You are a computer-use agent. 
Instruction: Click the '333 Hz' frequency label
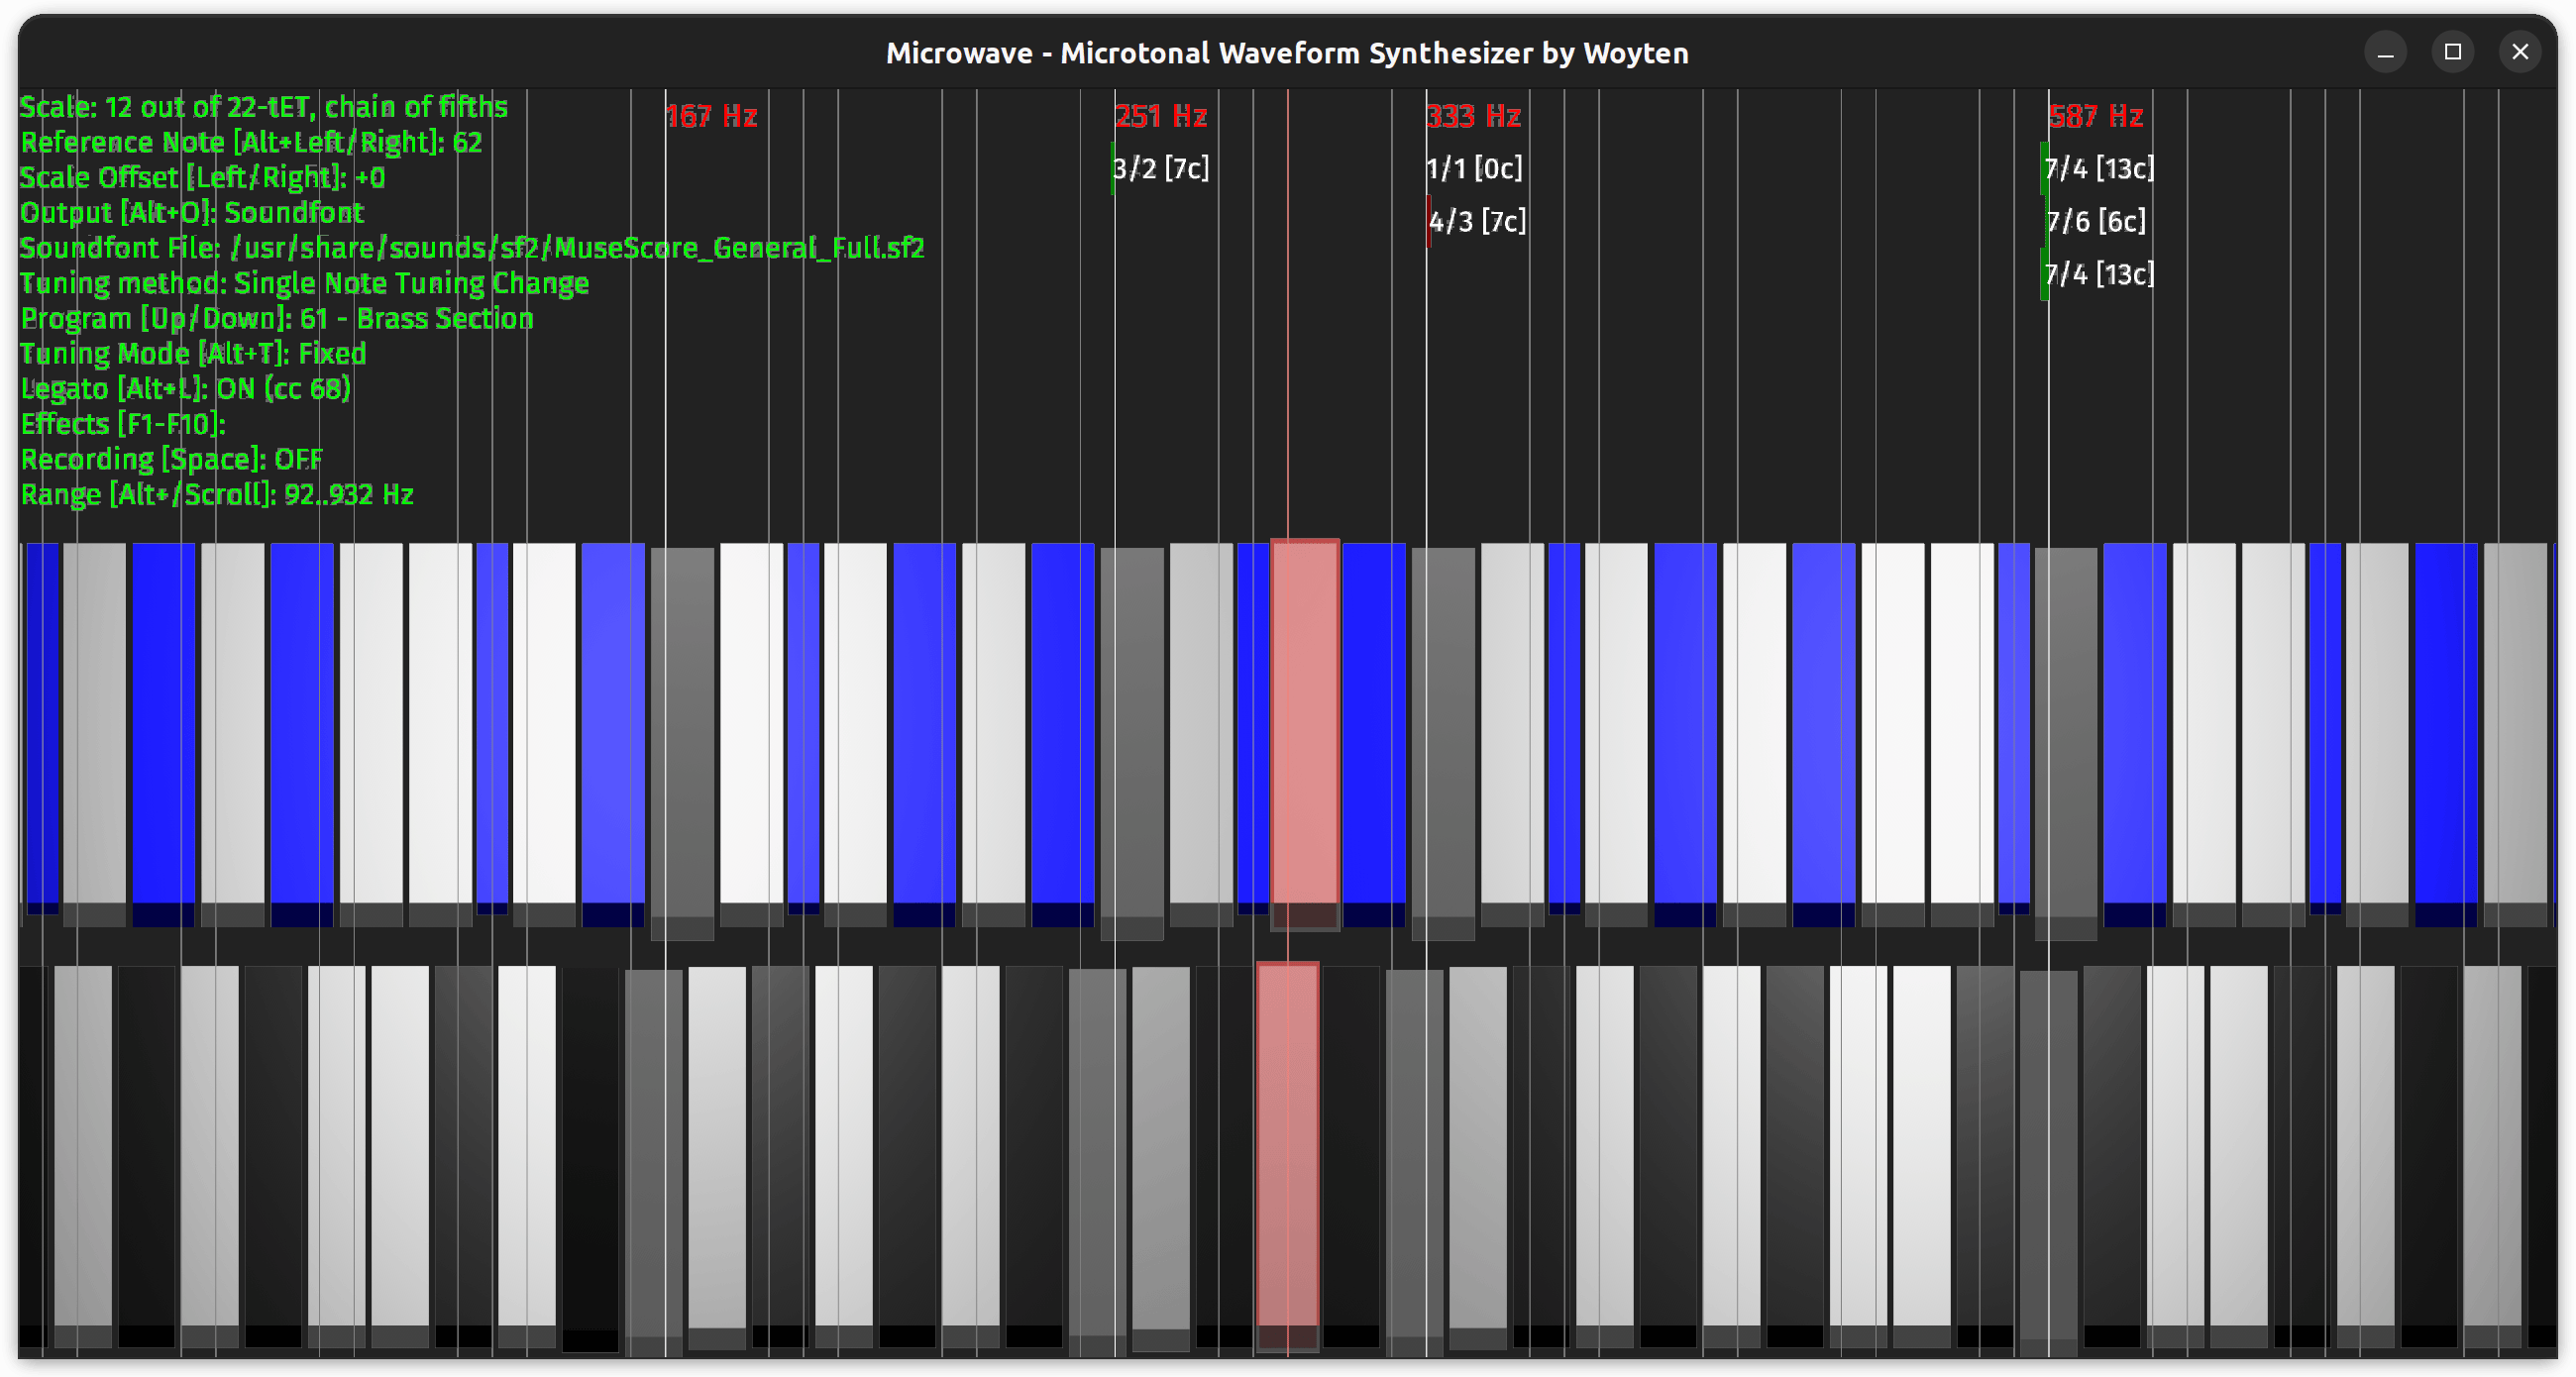(x=1473, y=117)
